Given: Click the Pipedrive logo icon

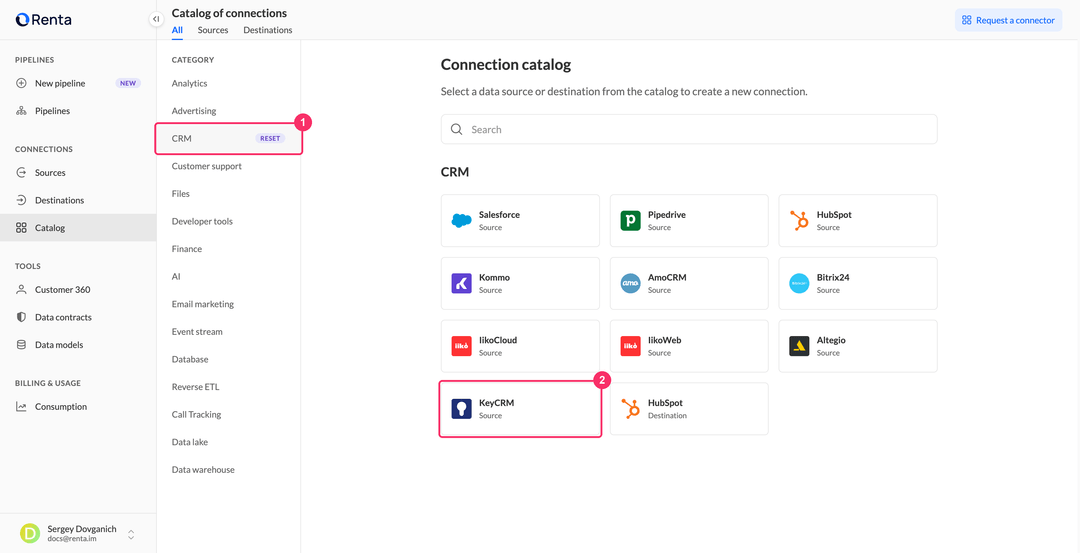Looking at the screenshot, I should click(x=630, y=220).
